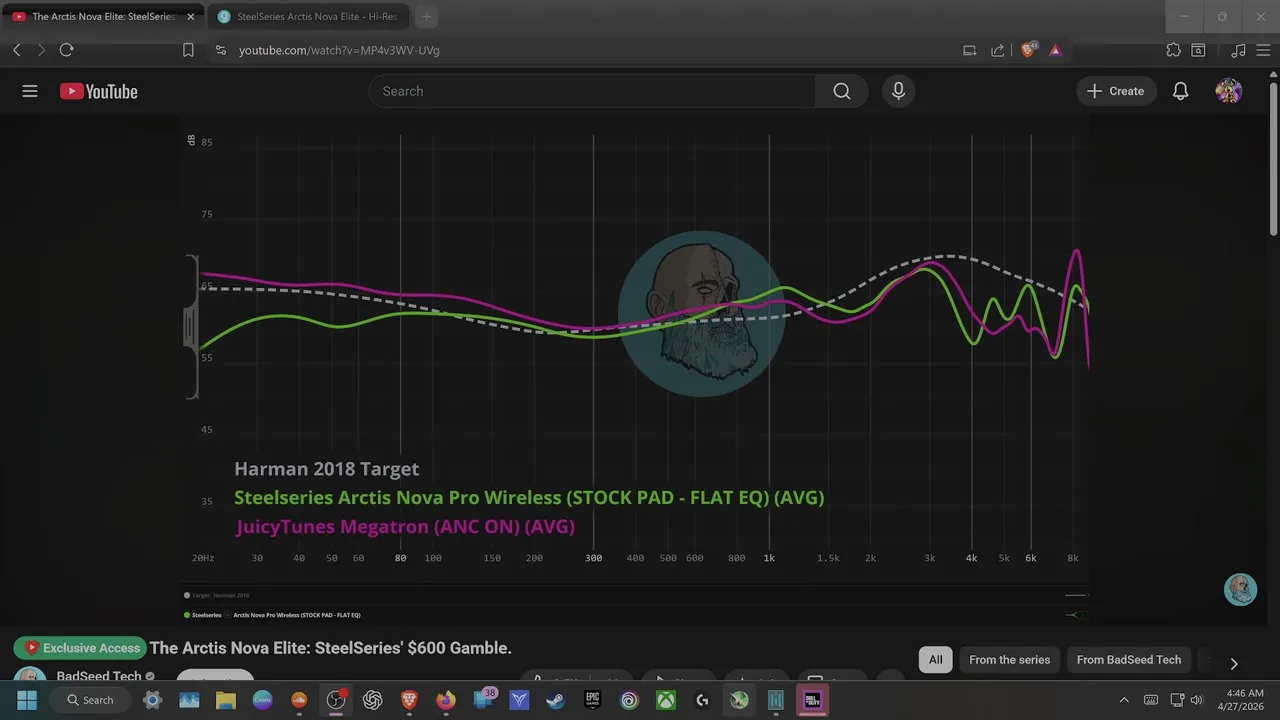Bookmark this page with the bookmark icon
Viewport: 1280px width, 720px height.
pyautogui.click(x=188, y=50)
